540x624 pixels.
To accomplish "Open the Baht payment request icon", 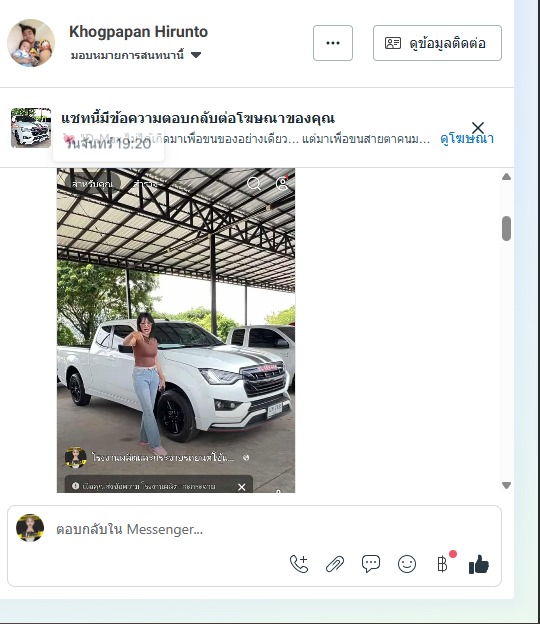I will (443, 564).
